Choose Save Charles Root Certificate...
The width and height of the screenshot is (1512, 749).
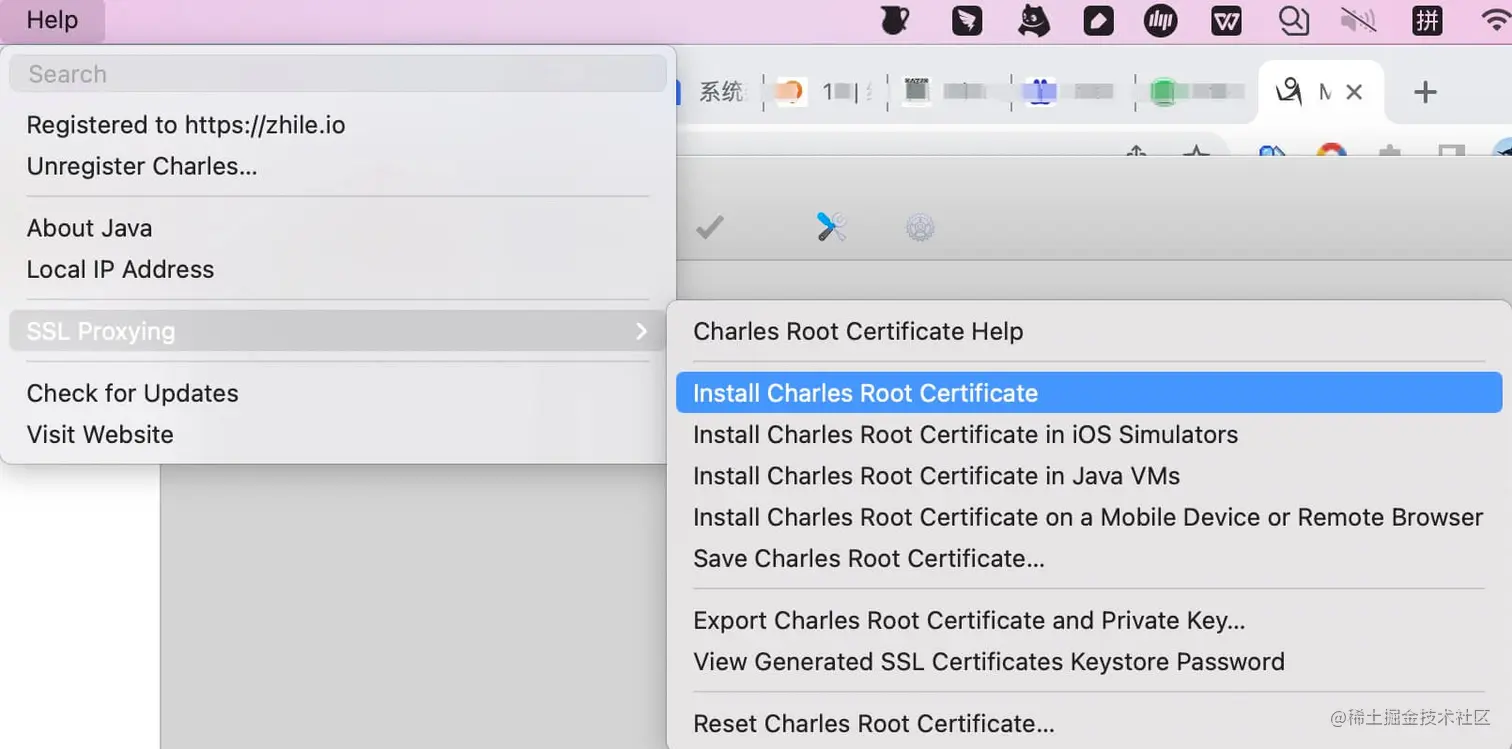(1089, 558)
